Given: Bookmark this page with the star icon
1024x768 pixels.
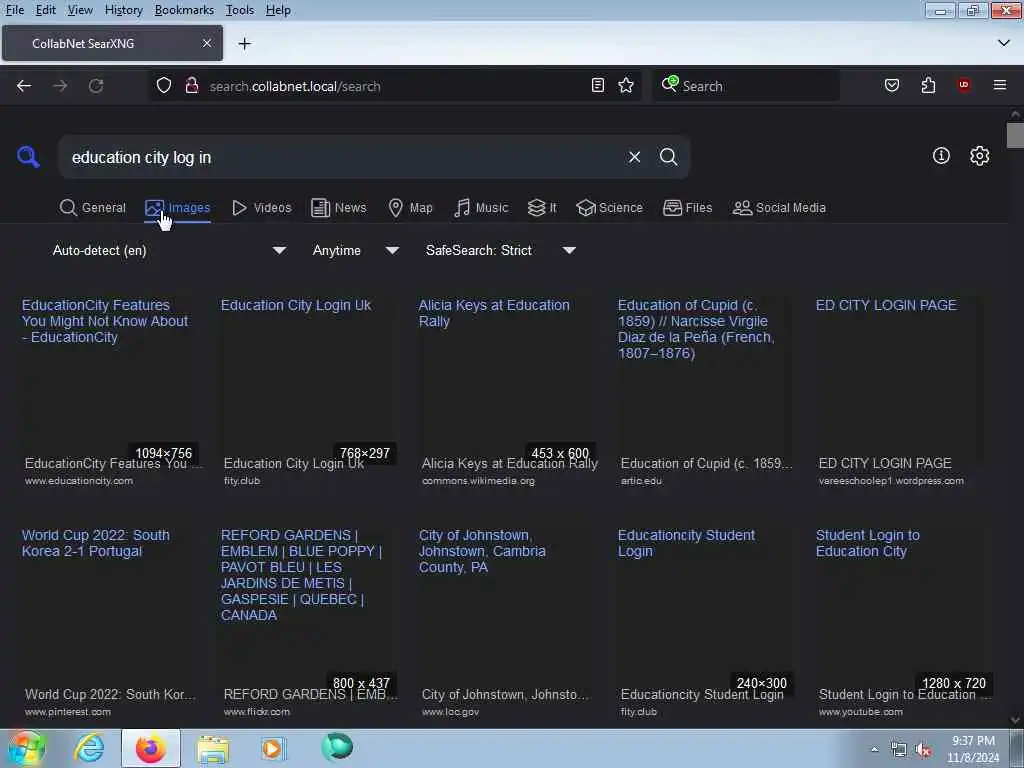Looking at the screenshot, I should point(626,85).
